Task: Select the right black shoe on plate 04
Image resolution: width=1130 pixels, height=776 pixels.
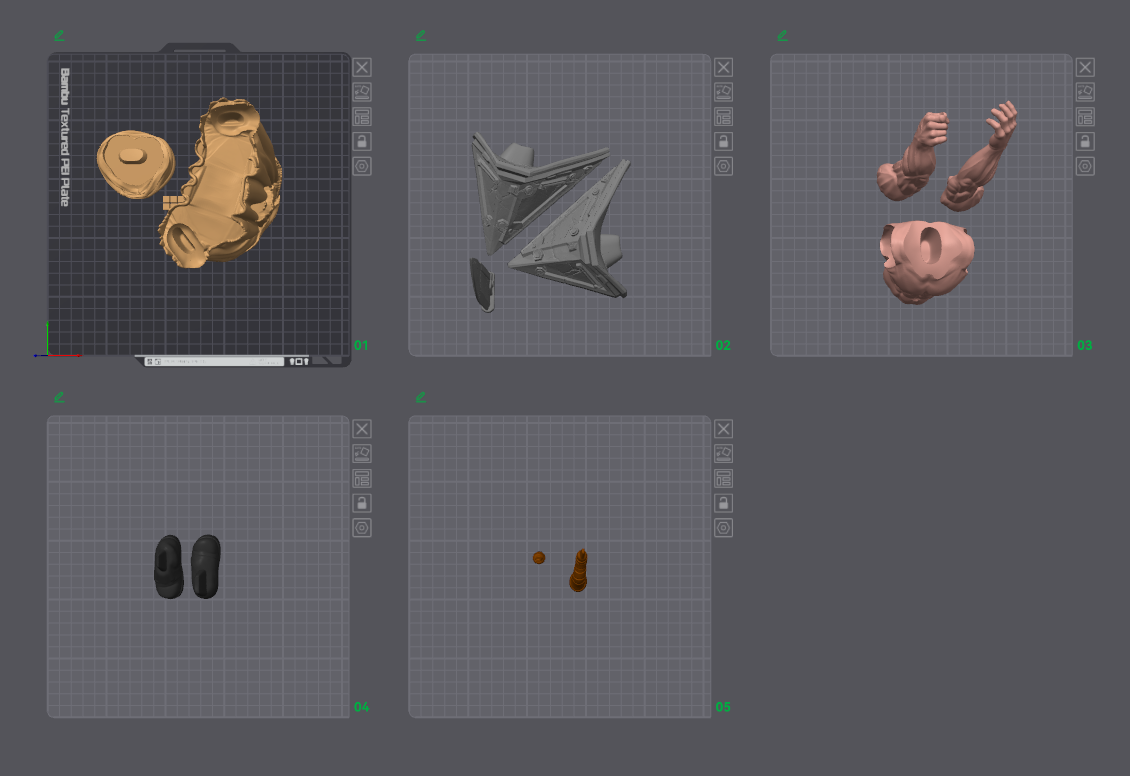Action: pos(206,566)
